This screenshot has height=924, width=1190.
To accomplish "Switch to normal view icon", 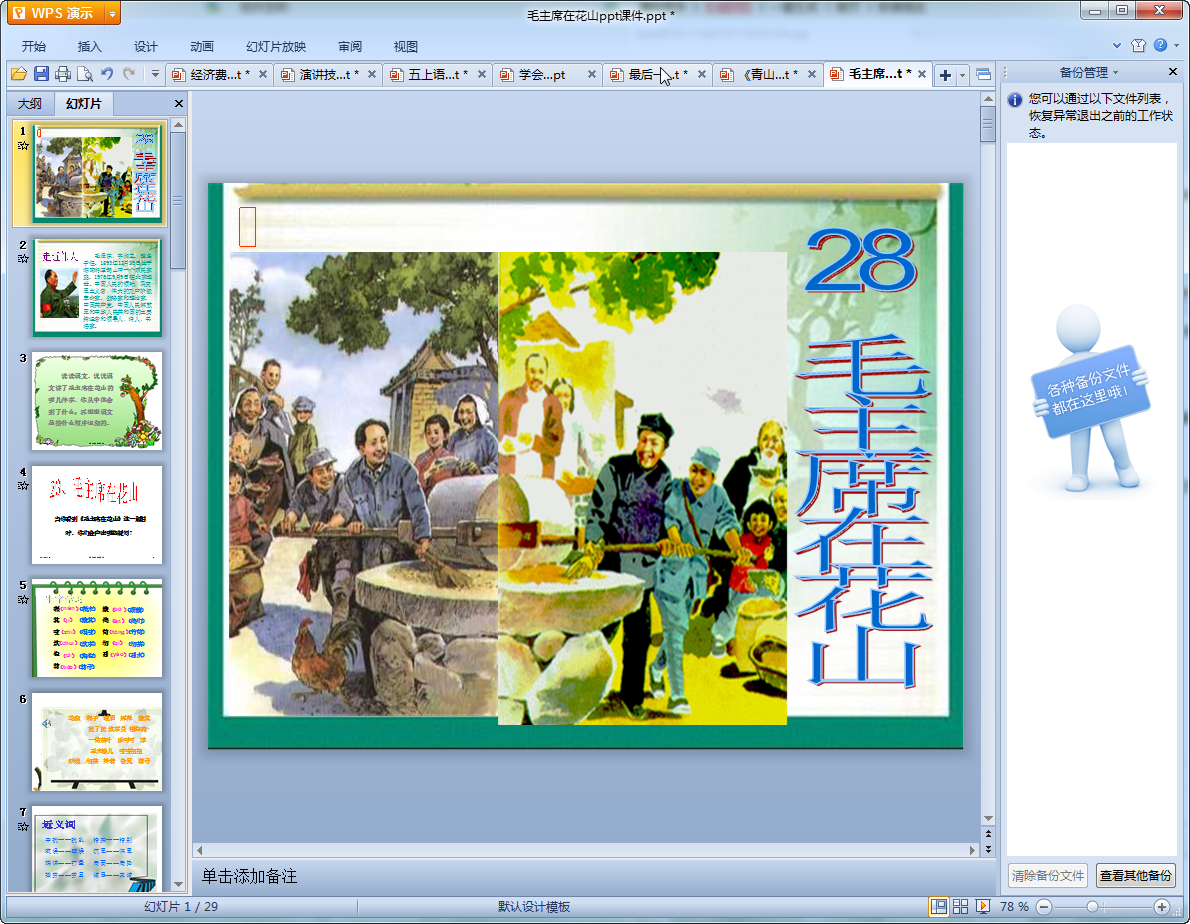I will pyautogui.click(x=939, y=907).
